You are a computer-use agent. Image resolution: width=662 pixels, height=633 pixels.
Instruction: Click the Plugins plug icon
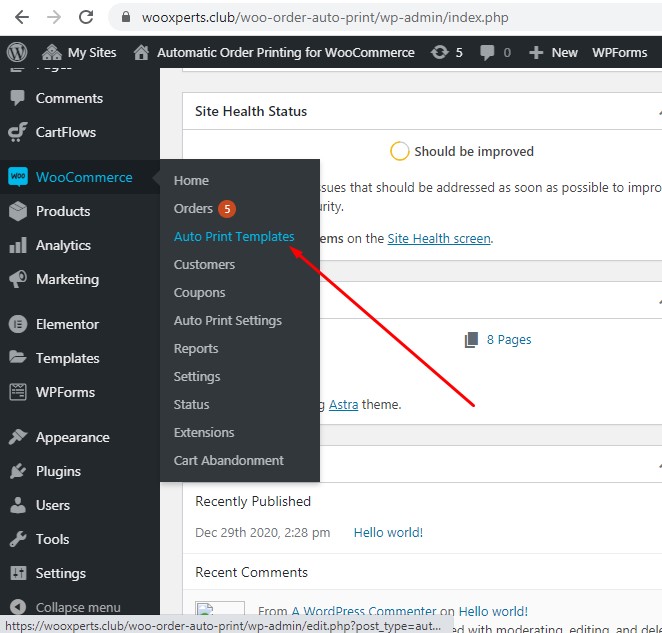pyautogui.click(x=18, y=471)
